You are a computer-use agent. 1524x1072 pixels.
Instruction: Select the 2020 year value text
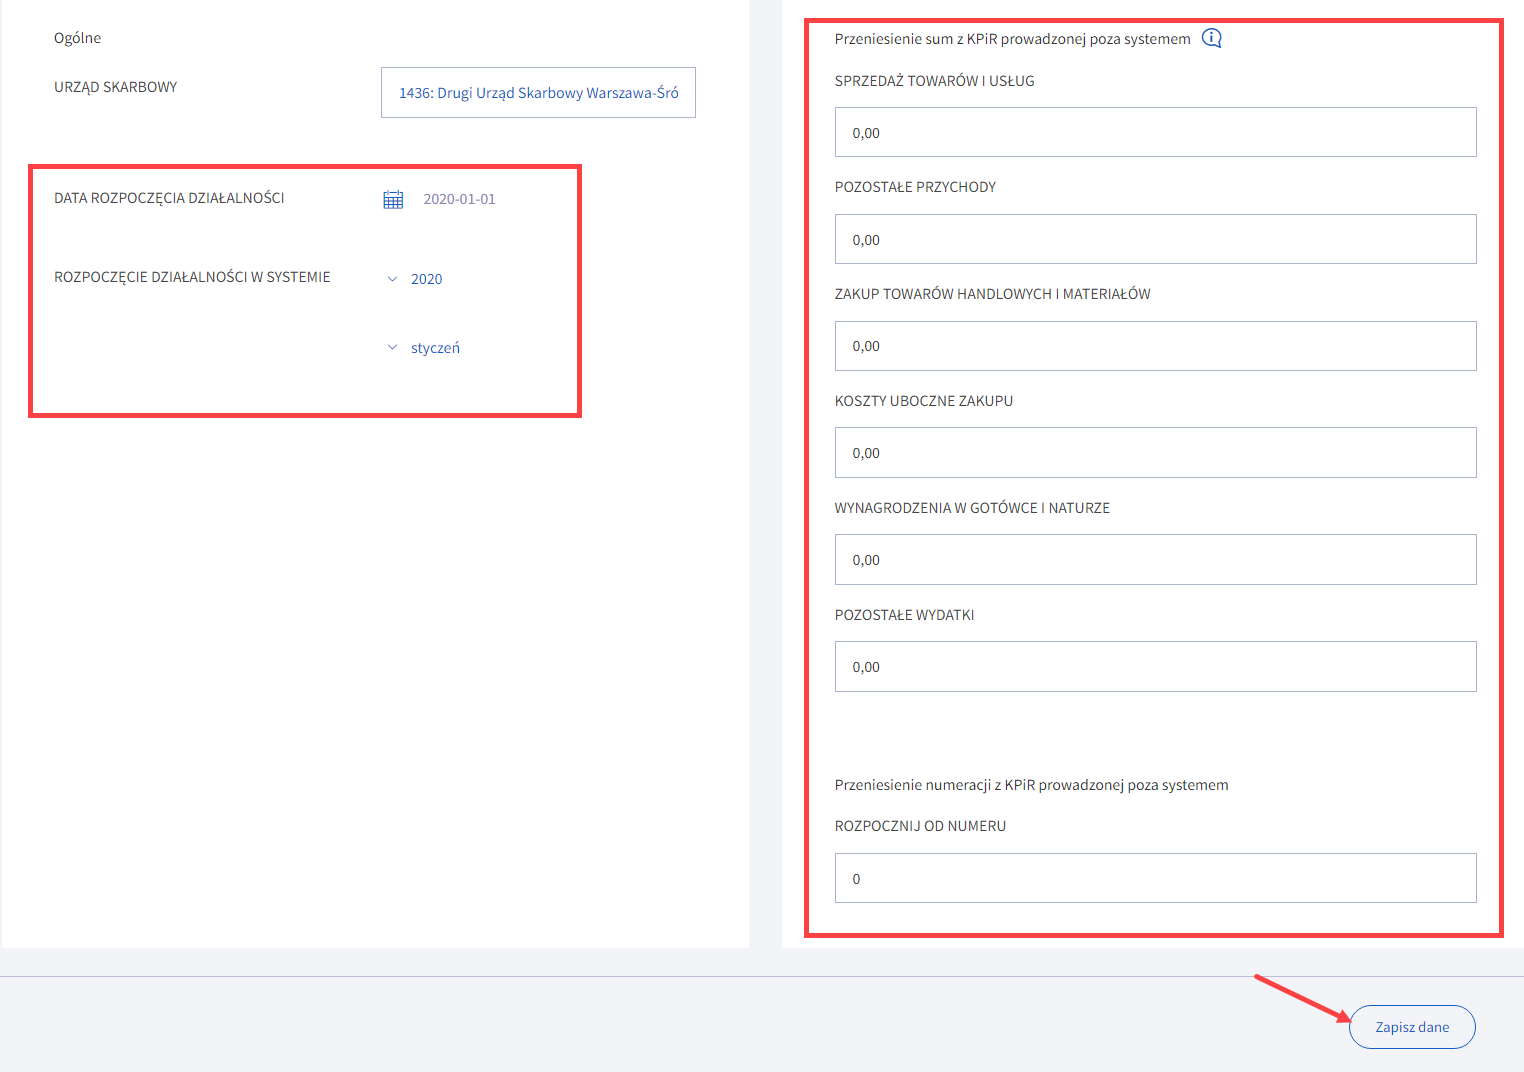click(426, 279)
